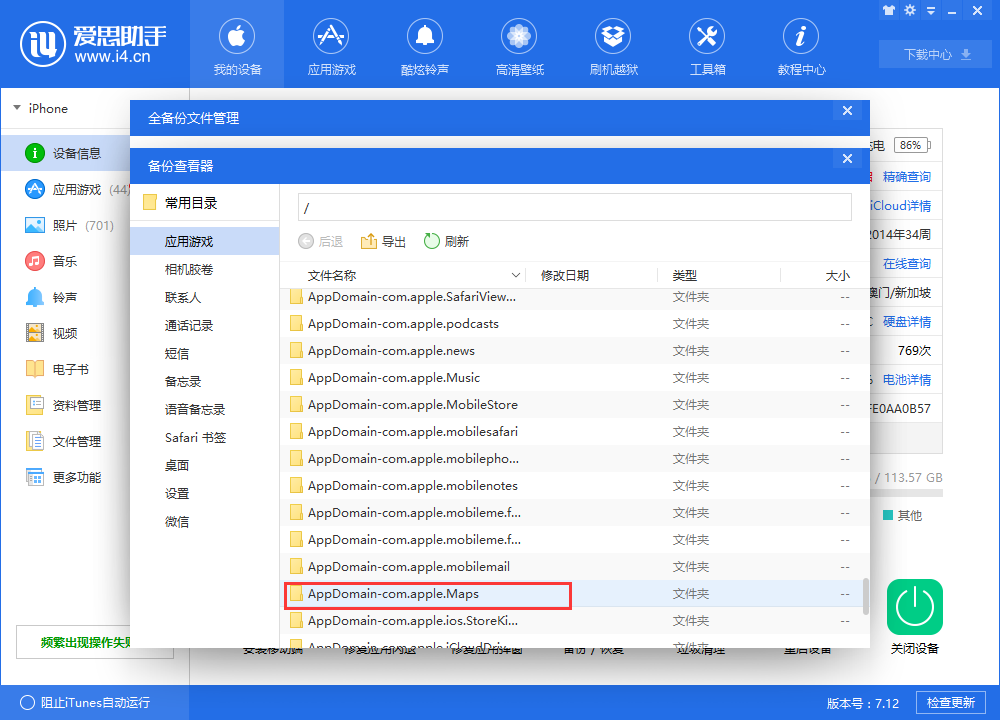Viewport: 1000px width, 720px height.
Task: Open the titlebar dropdown arrow menu
Action: point(932,10)
